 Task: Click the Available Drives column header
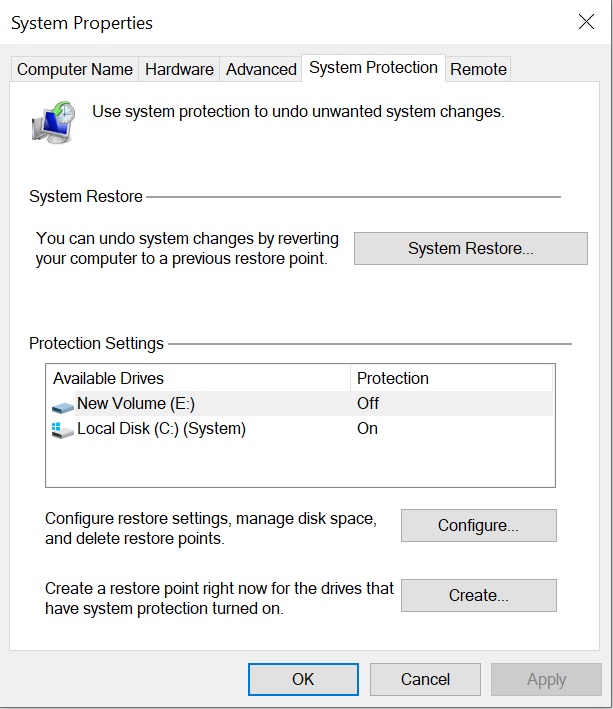tap(108, 378)
